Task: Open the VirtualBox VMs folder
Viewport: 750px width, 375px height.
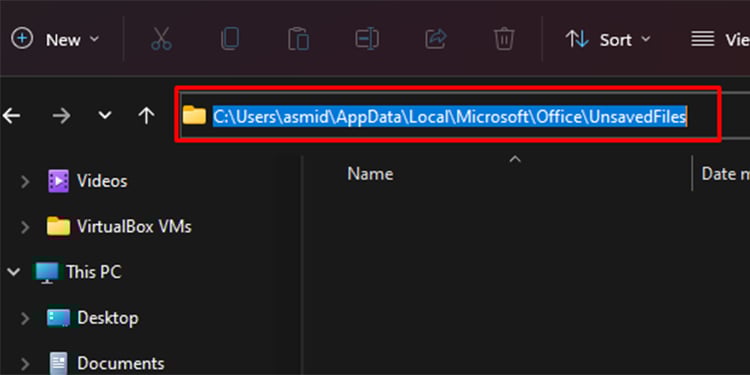Action: point(134,226)
